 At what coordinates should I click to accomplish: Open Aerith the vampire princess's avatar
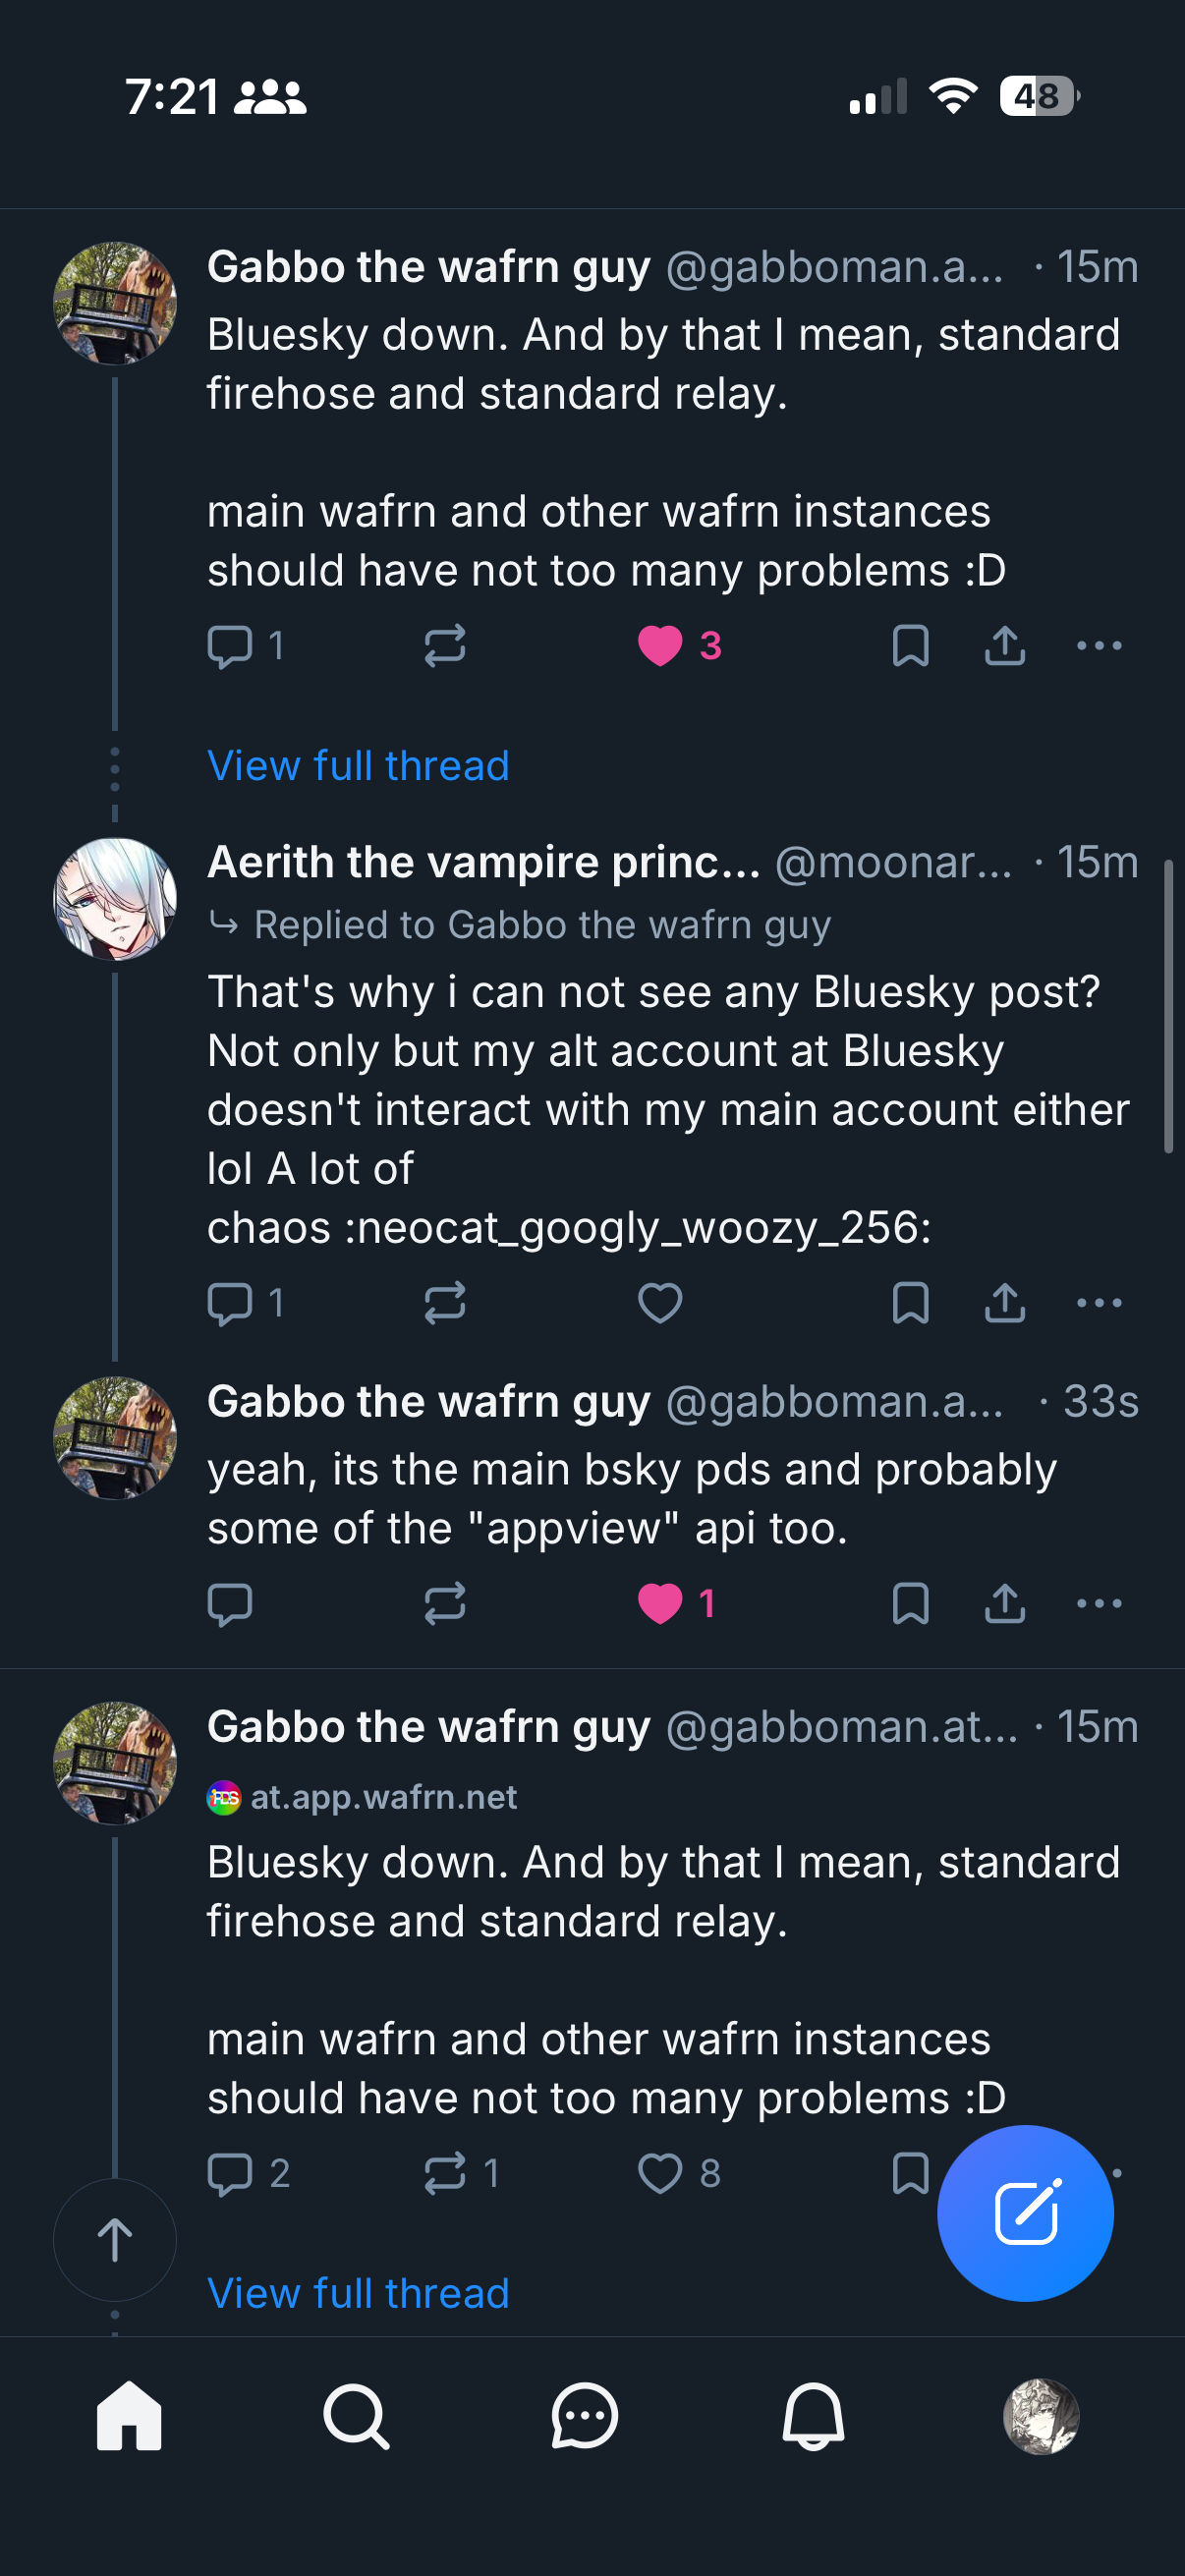coord(115,899)
